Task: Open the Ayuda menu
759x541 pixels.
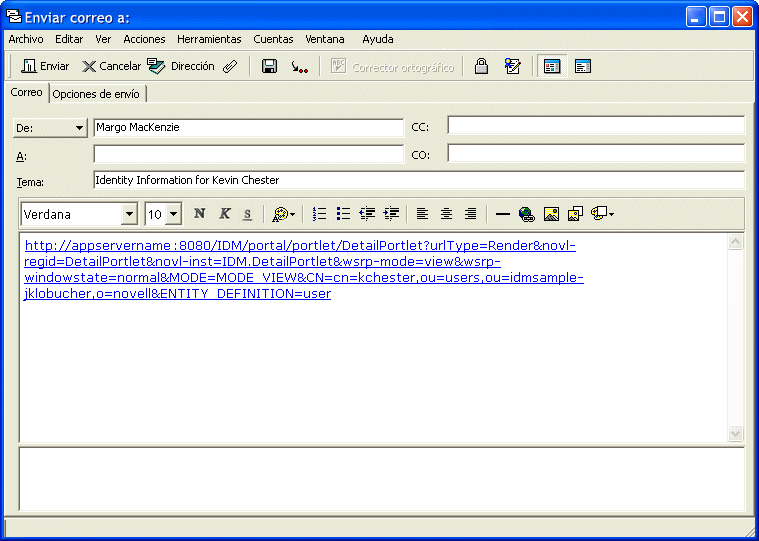Action: click(x=378, y=39)
